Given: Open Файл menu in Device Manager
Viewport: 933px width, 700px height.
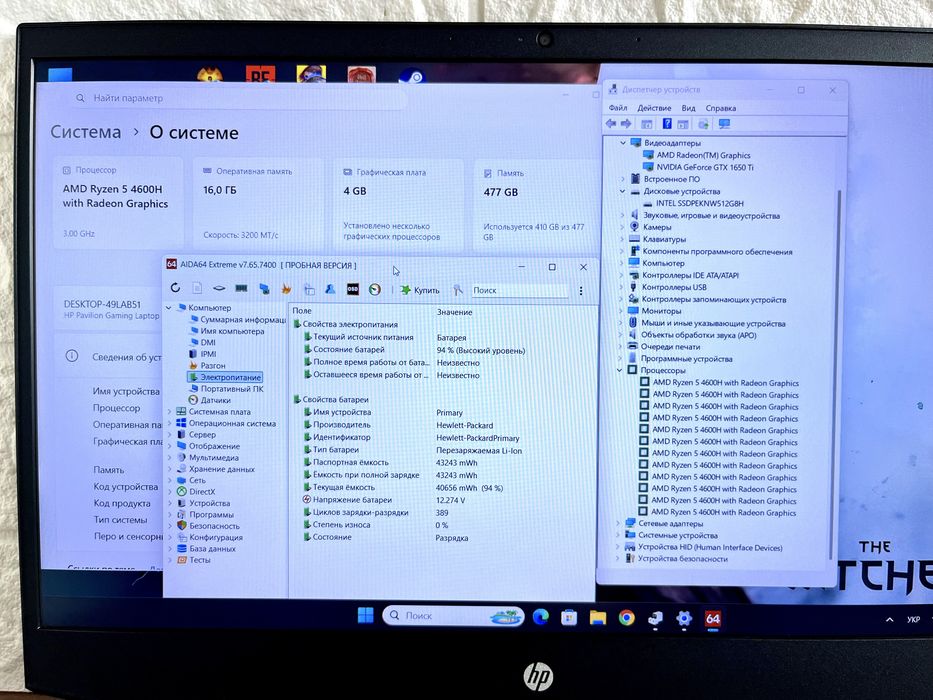Looking at the screenshot, I should (618, 108).
